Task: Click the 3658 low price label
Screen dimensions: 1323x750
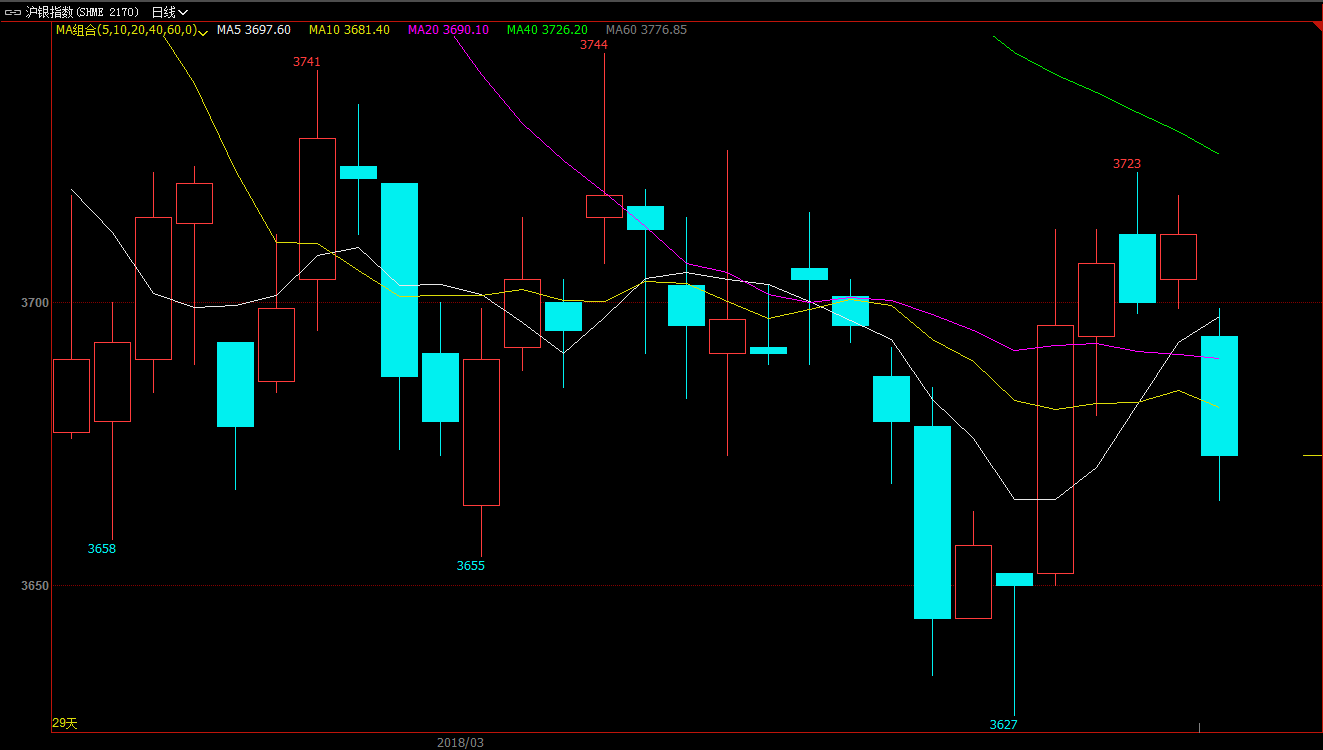Action: point(102,549)
